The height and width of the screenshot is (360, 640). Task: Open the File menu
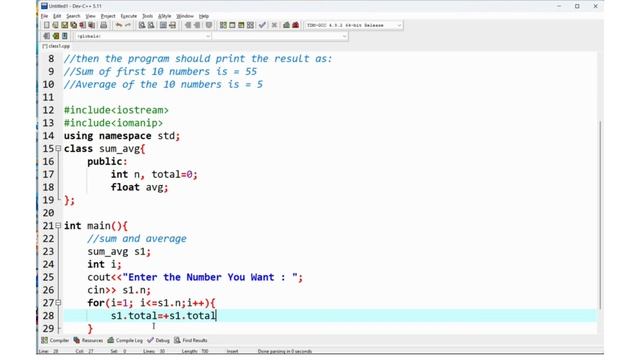click(44, 16)
